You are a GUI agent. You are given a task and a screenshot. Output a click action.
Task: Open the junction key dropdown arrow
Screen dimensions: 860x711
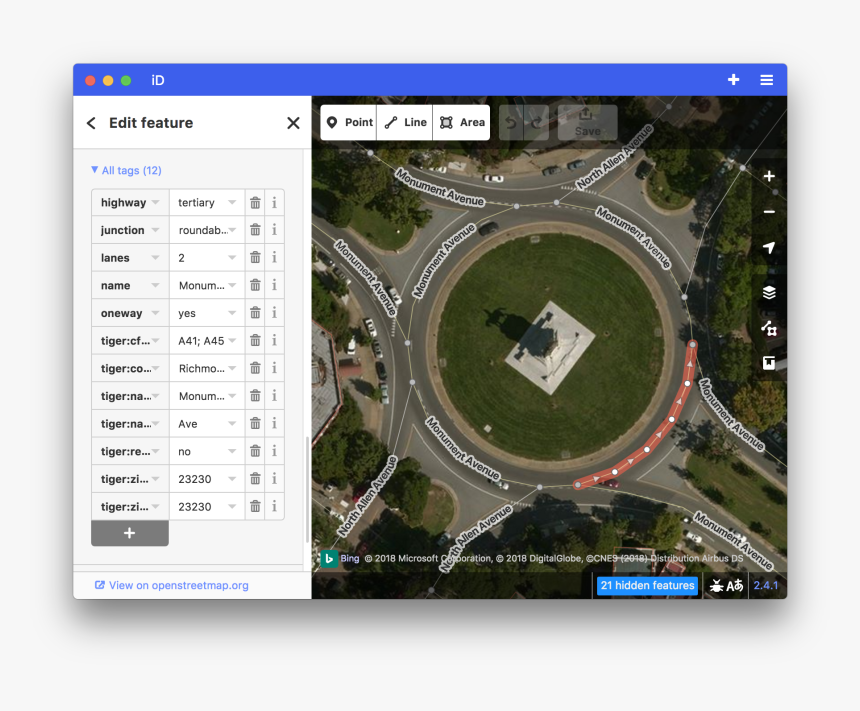click(x=155, y=230)
